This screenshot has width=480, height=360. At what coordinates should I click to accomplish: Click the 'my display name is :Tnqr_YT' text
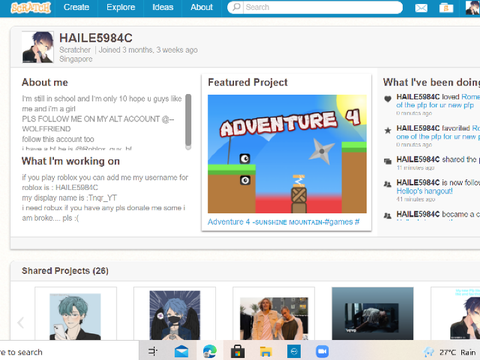pyautogui.click(x=69, y=198)
